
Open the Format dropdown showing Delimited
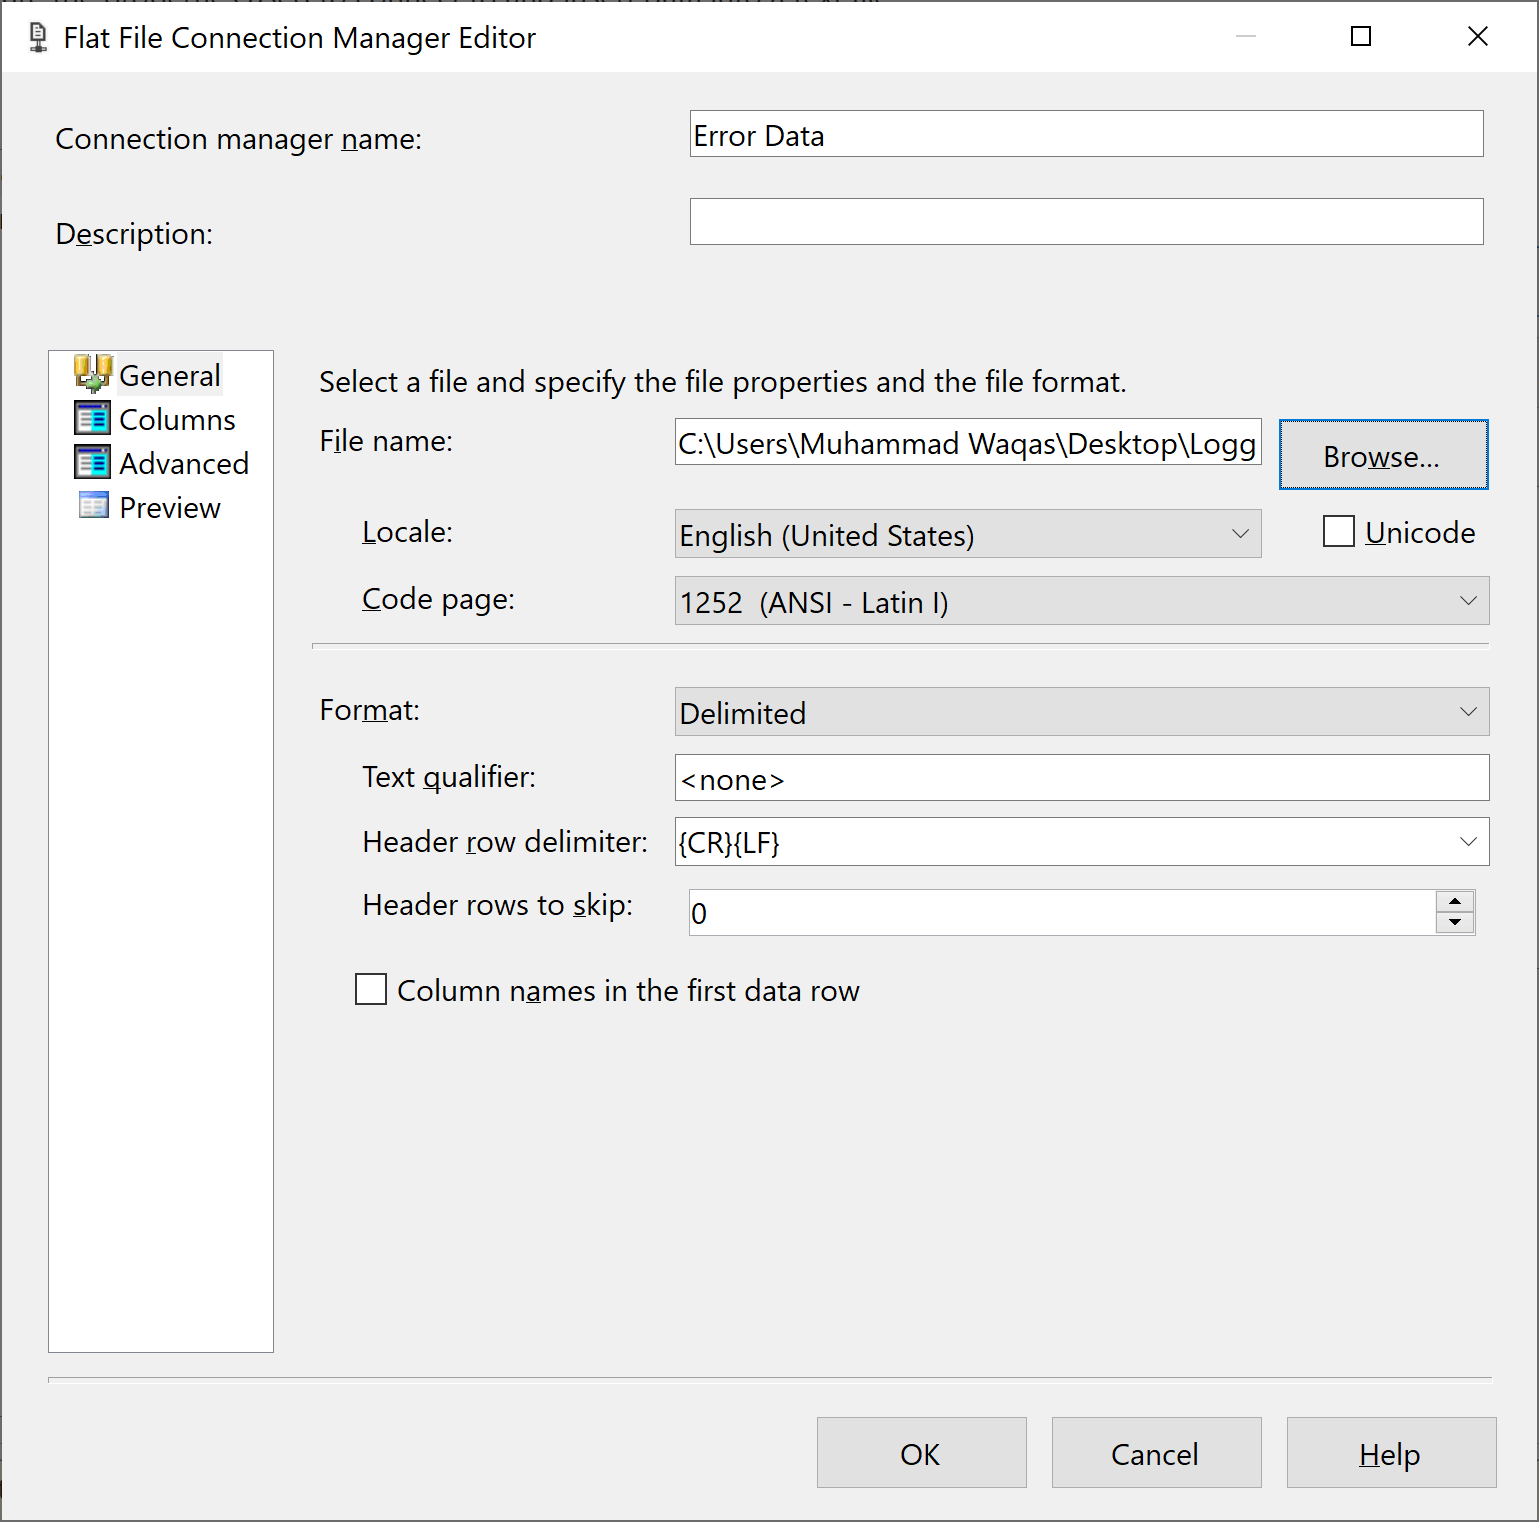point(1467,711)
